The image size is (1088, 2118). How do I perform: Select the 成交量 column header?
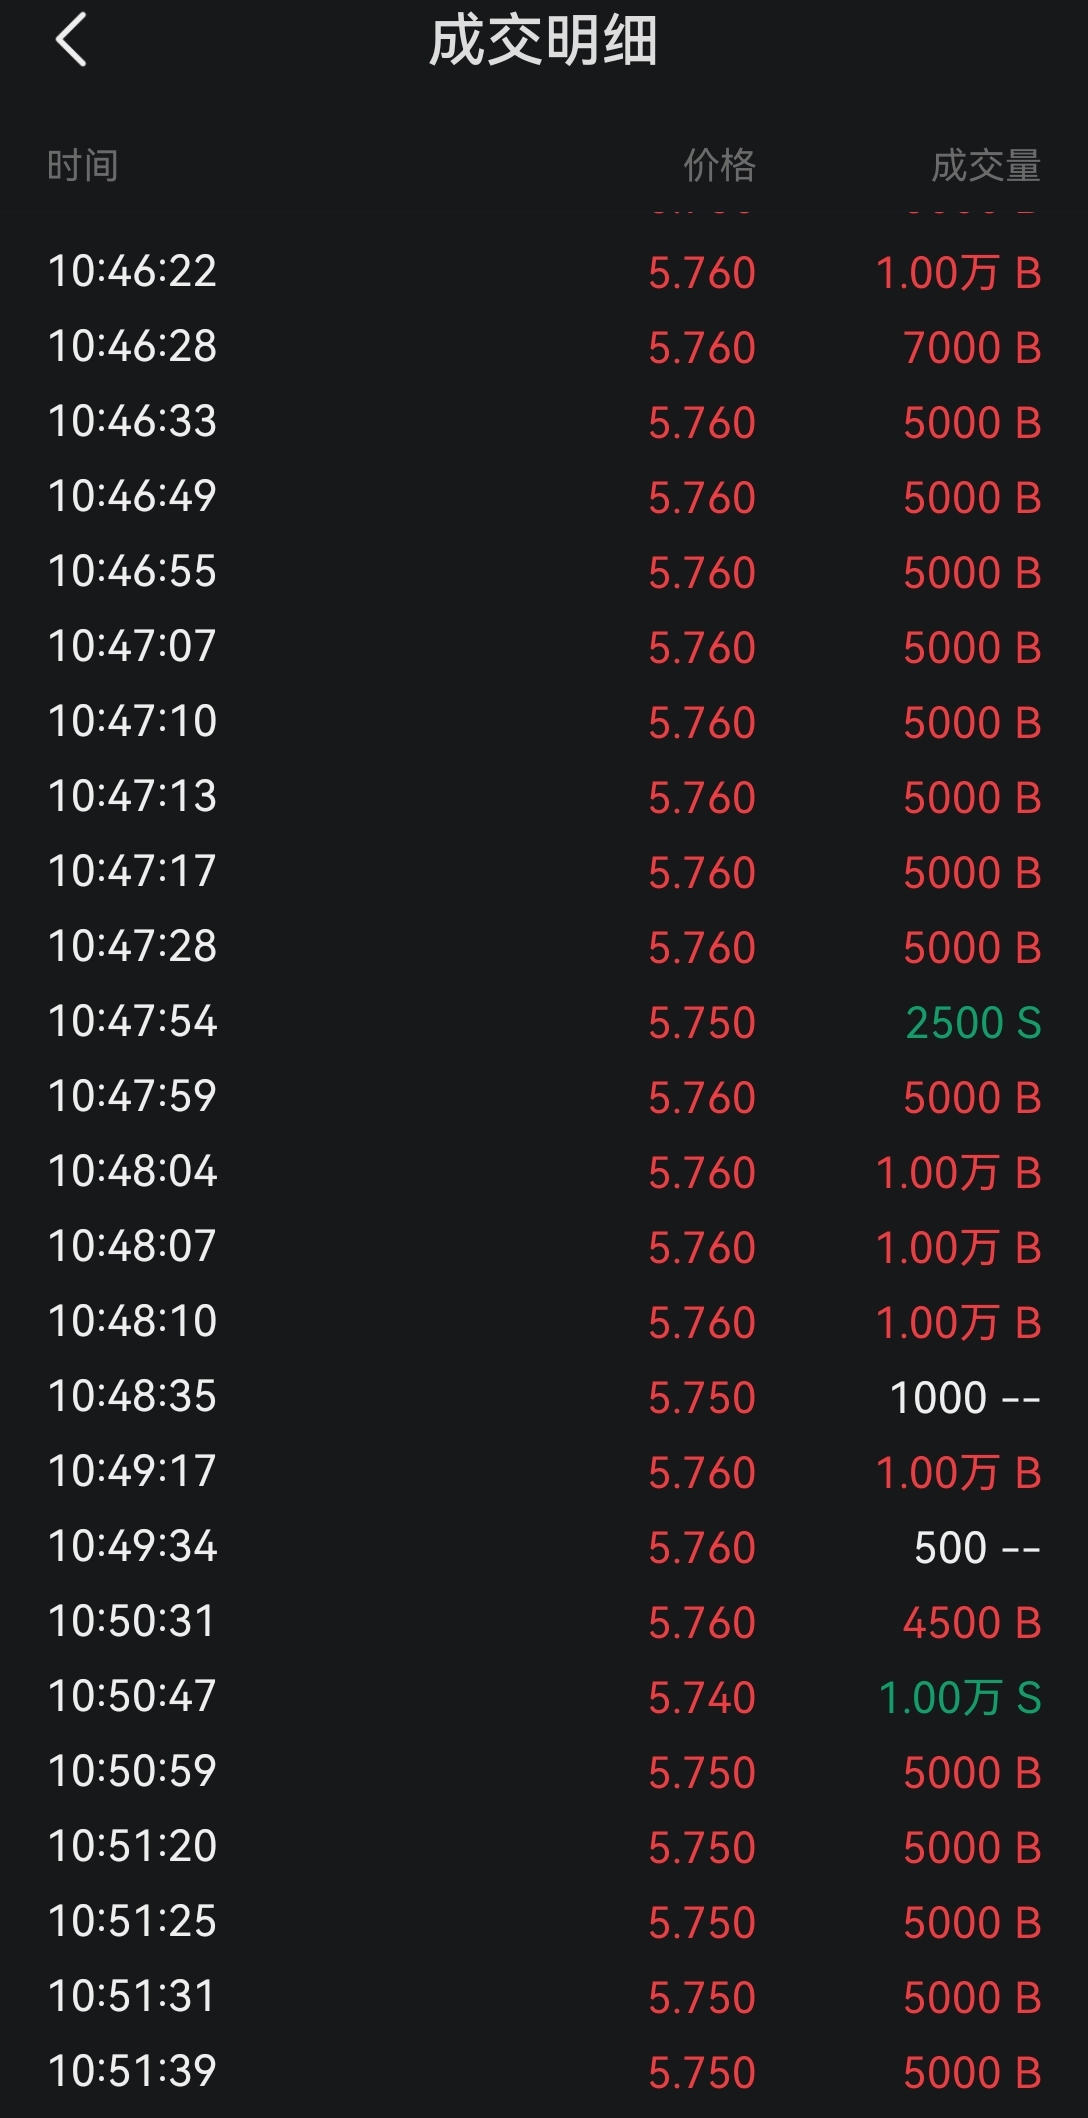pos(986,165)
